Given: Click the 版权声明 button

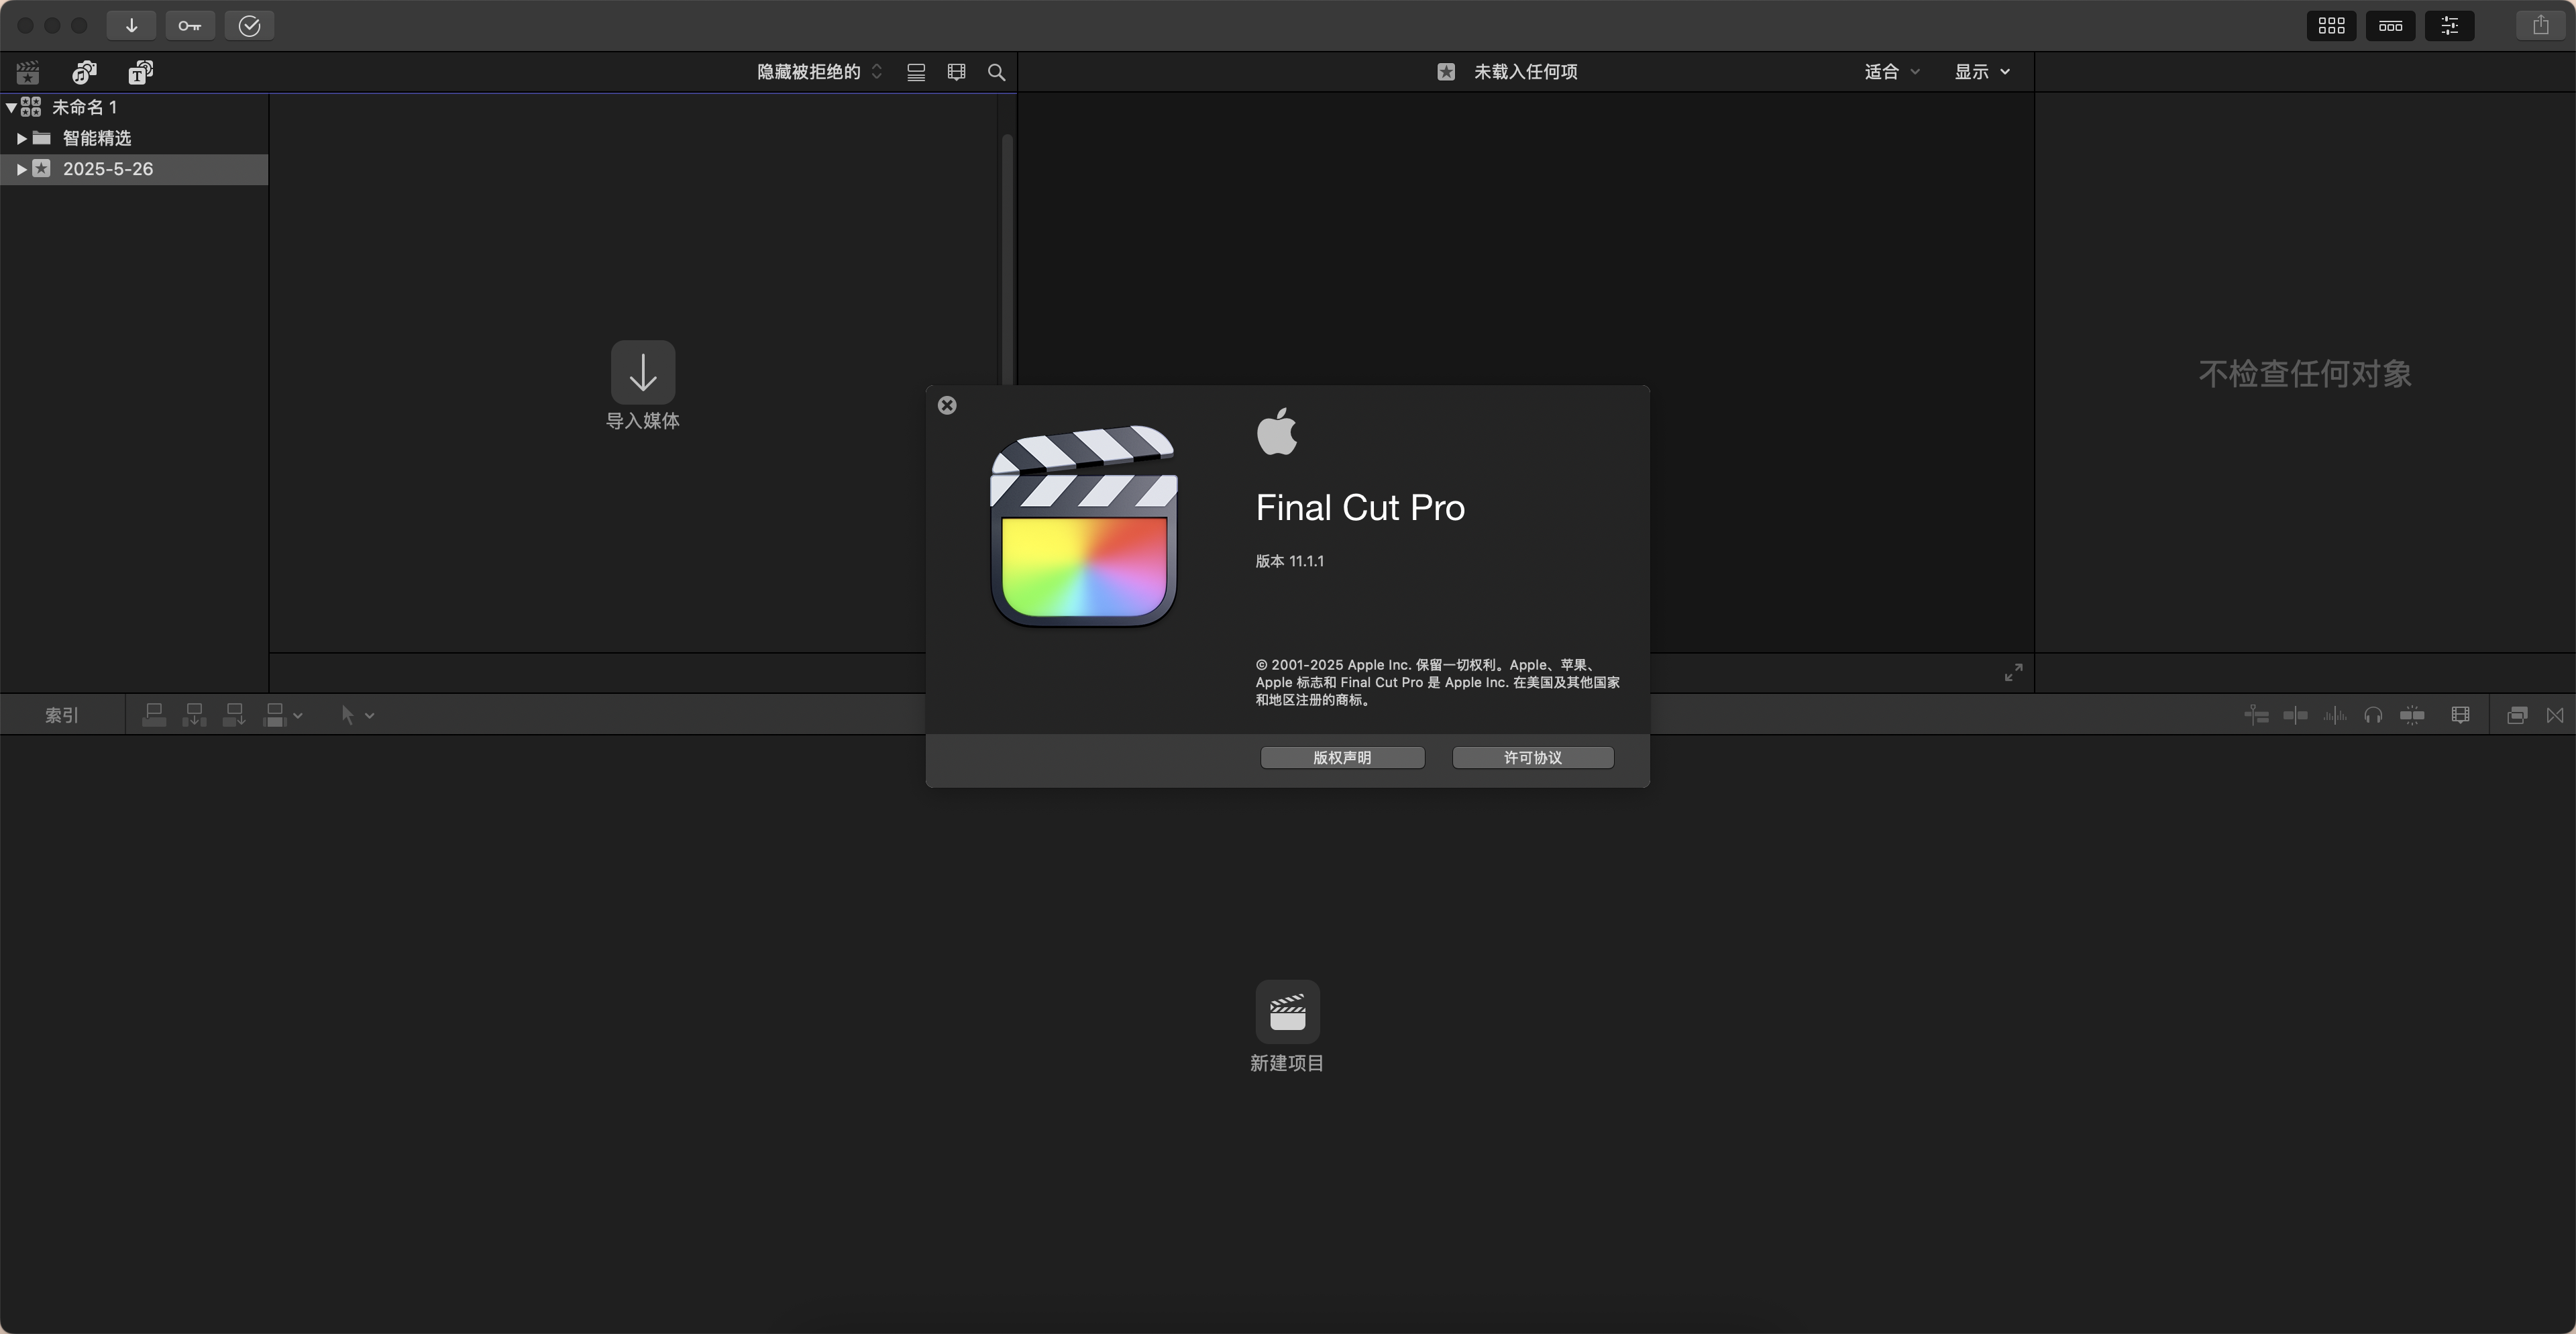Looking at the screenshot, I should (x=1342, y=758).
